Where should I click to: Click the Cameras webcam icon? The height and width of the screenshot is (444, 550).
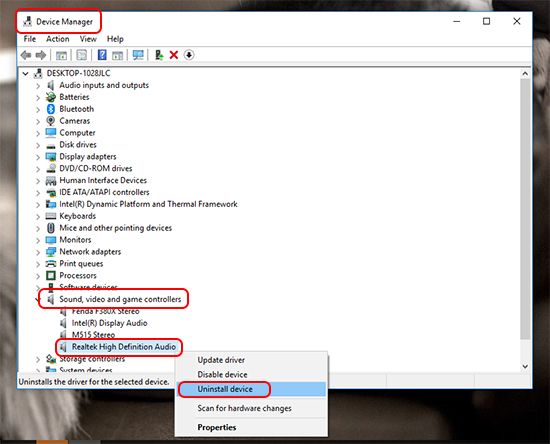coord(51,121)
